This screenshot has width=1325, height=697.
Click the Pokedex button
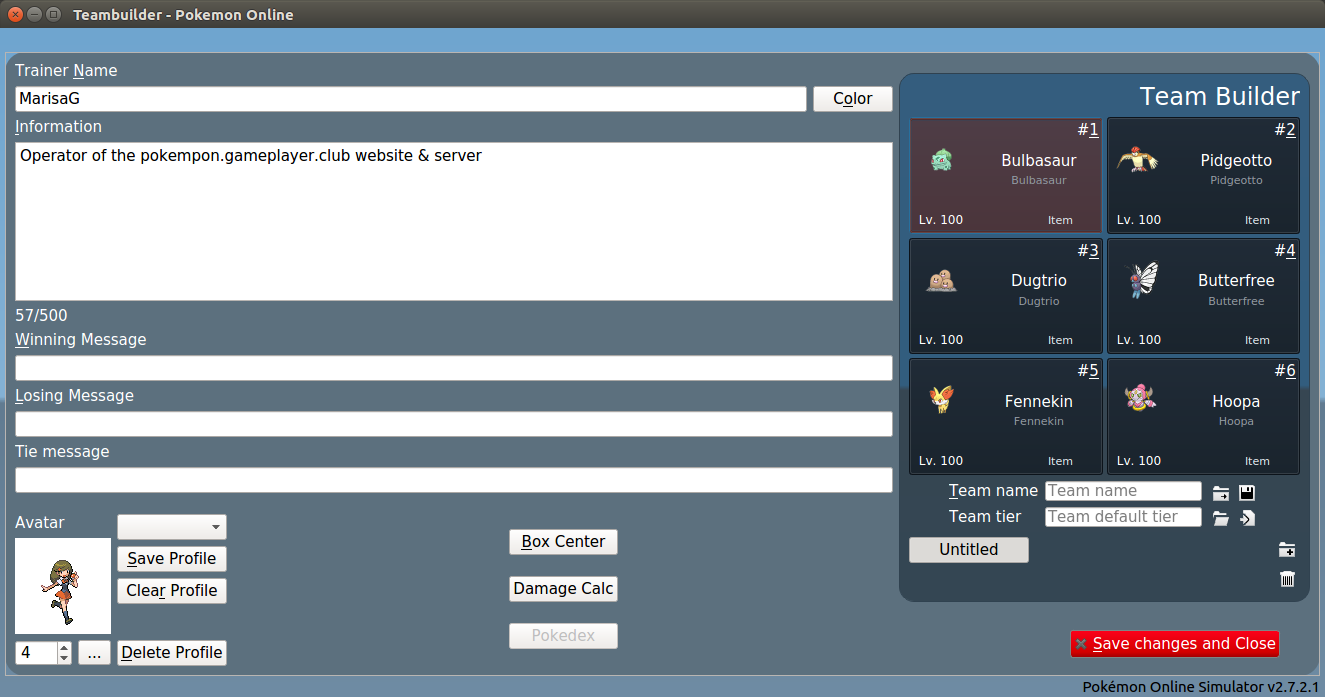click(x=563, y=636)
